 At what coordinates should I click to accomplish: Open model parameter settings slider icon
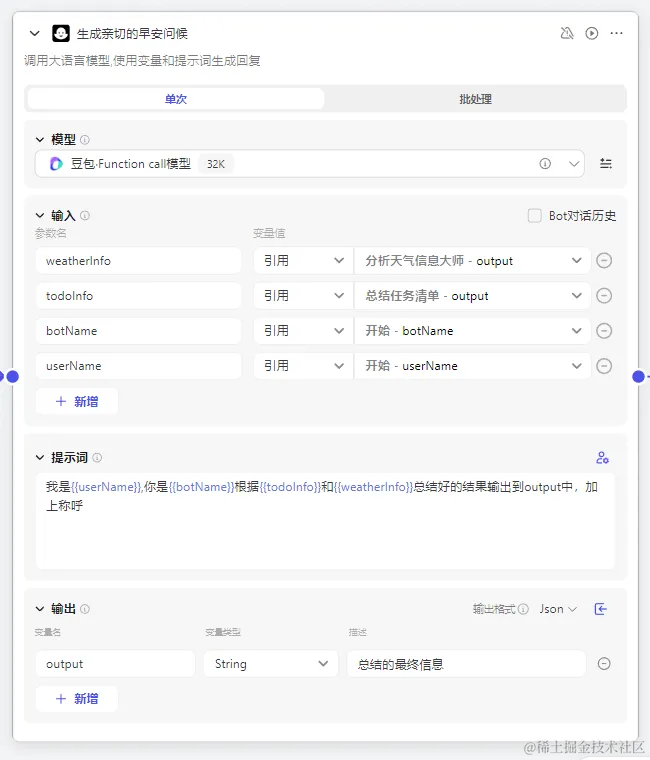click(x=606, y=164)
